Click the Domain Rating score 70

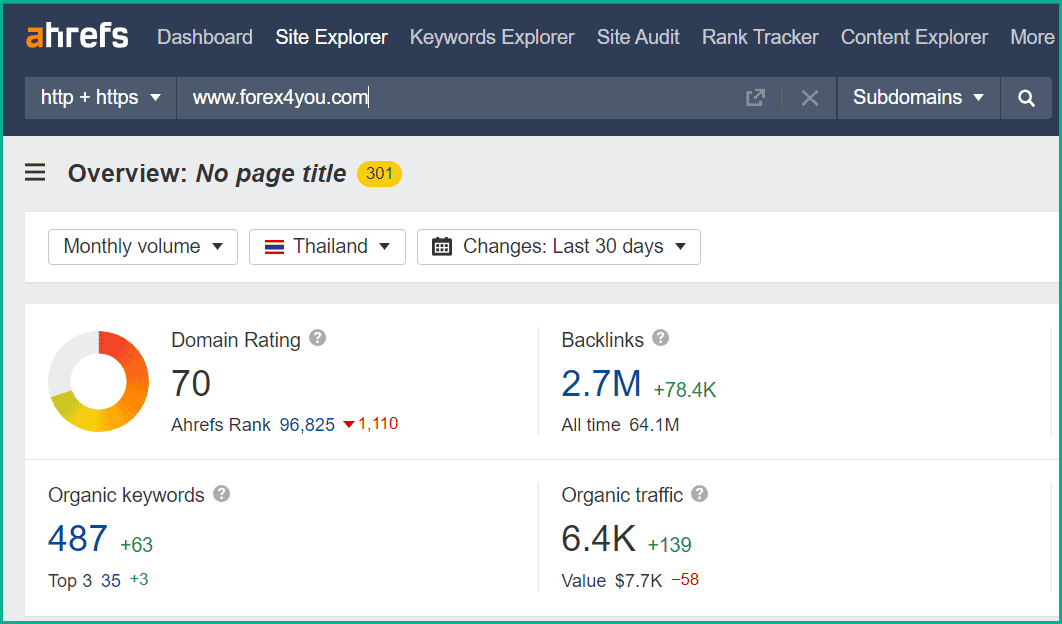(191, 383)
